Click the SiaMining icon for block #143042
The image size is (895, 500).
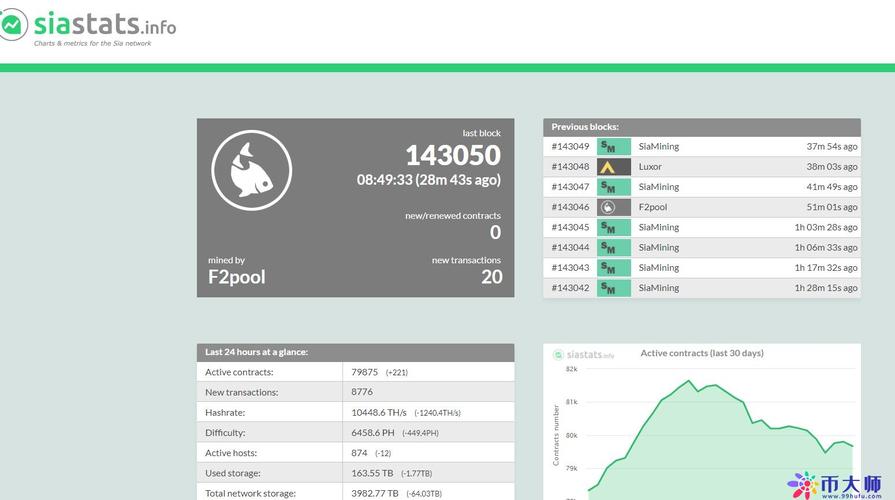tap(614, 288)
